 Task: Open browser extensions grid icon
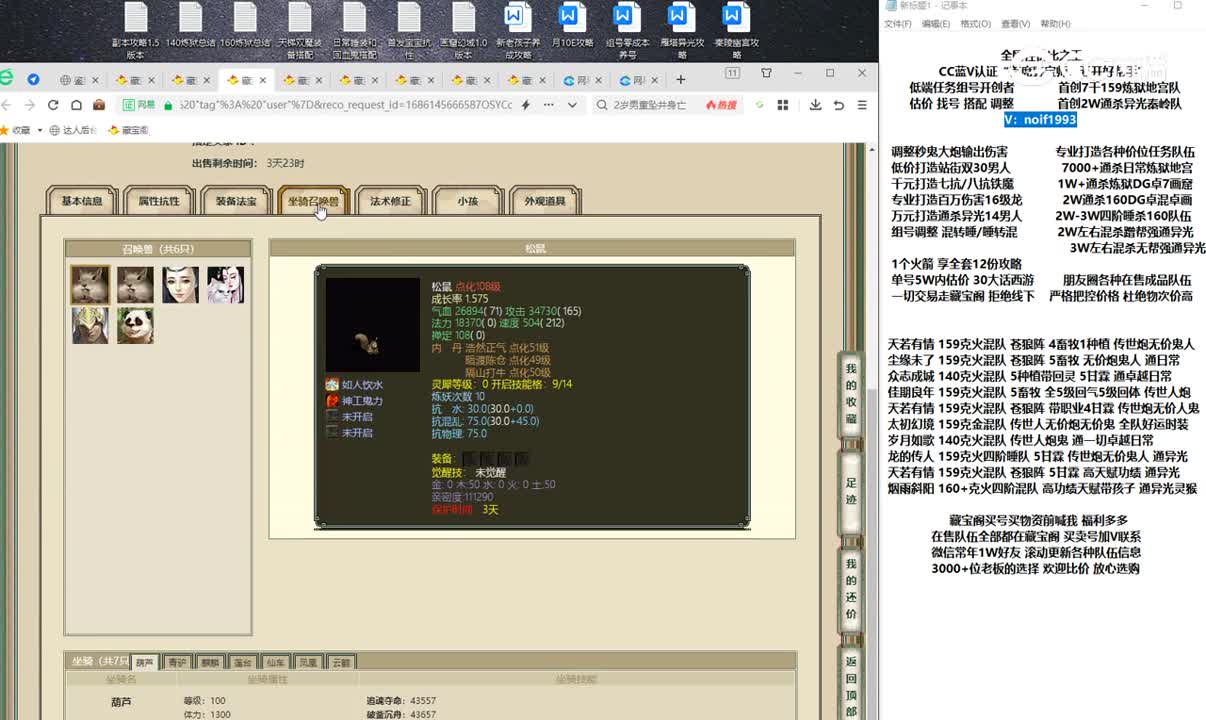point(783,105)
